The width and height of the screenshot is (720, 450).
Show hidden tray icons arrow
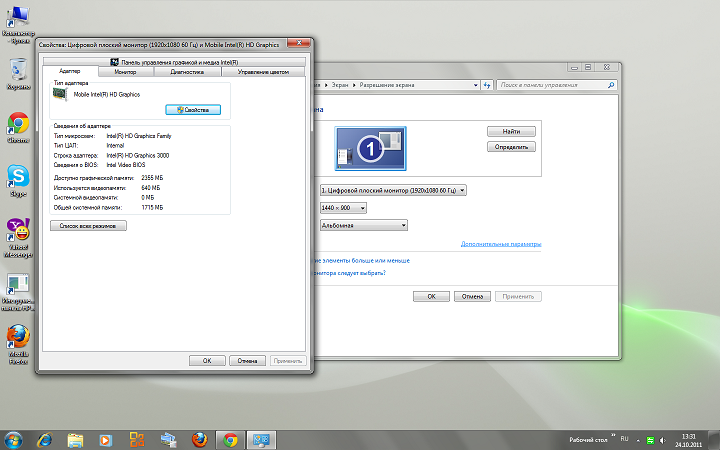pos(638,440)
